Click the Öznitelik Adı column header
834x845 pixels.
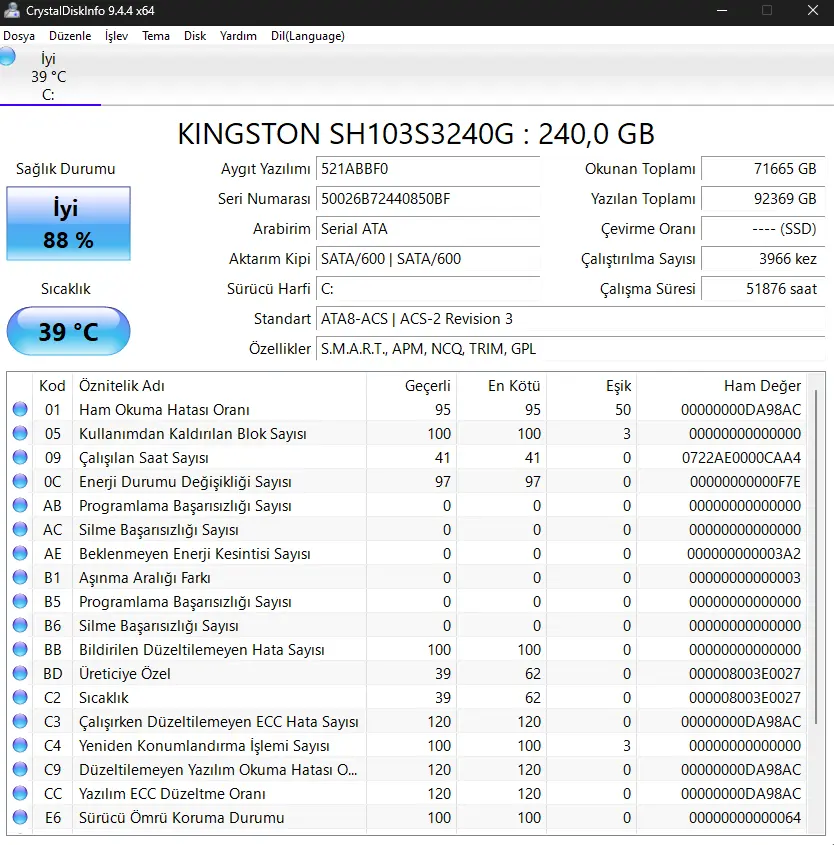(219, 386)
